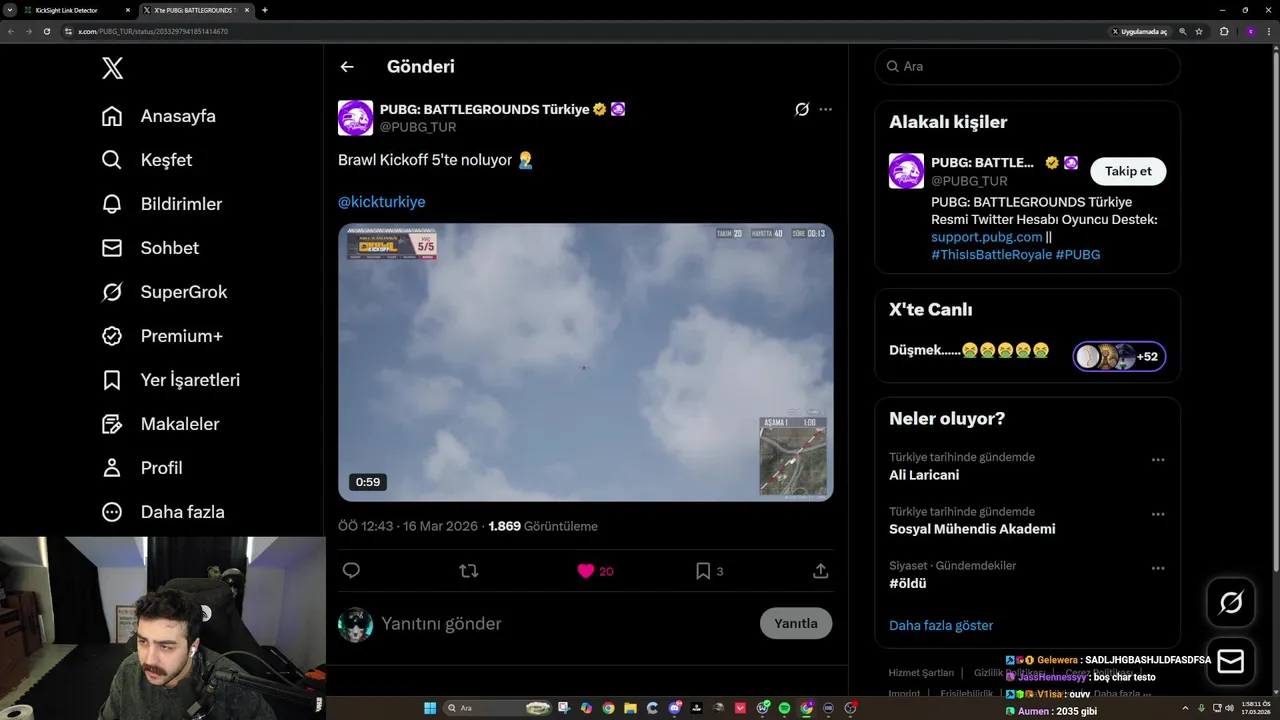1280x720 pixels.
Task: Click Uygulamada aç in the address bar
Action: point(1140,32)
